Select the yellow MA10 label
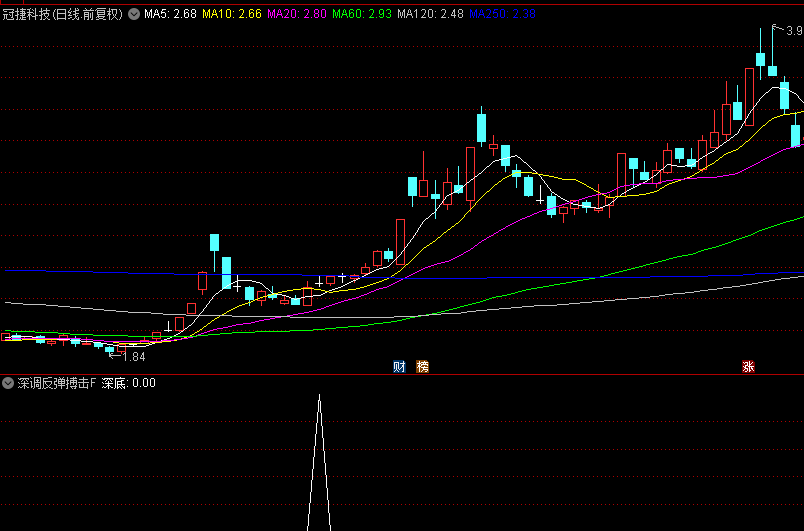This screenshot has width=804, height=531. point(231,15)
